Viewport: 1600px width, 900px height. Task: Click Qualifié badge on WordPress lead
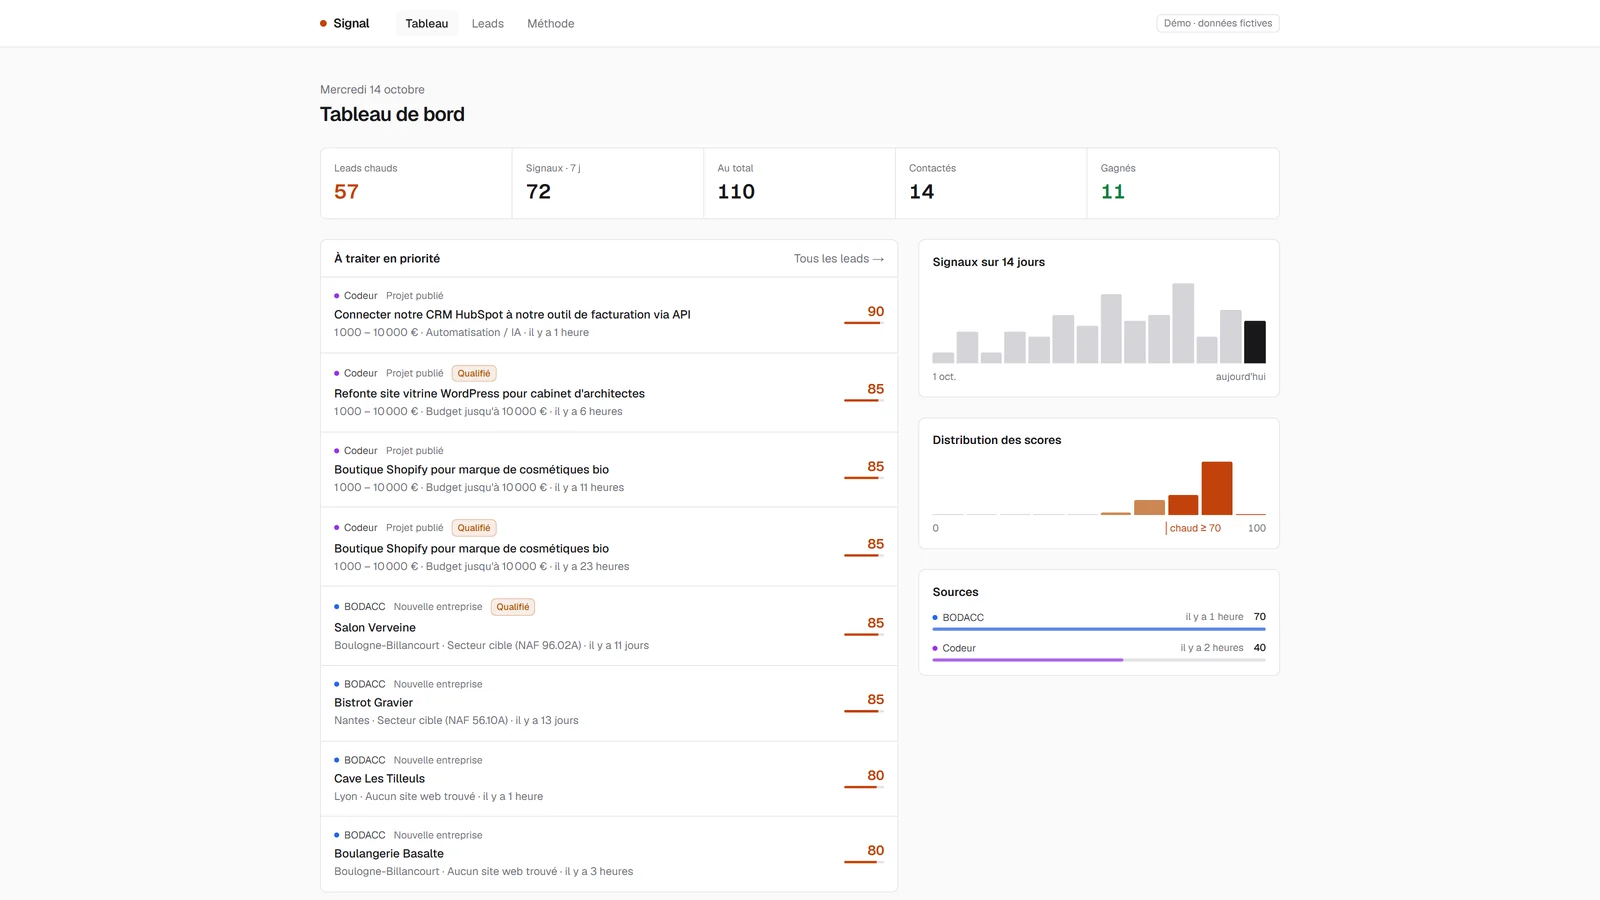[x=474, y=373]
